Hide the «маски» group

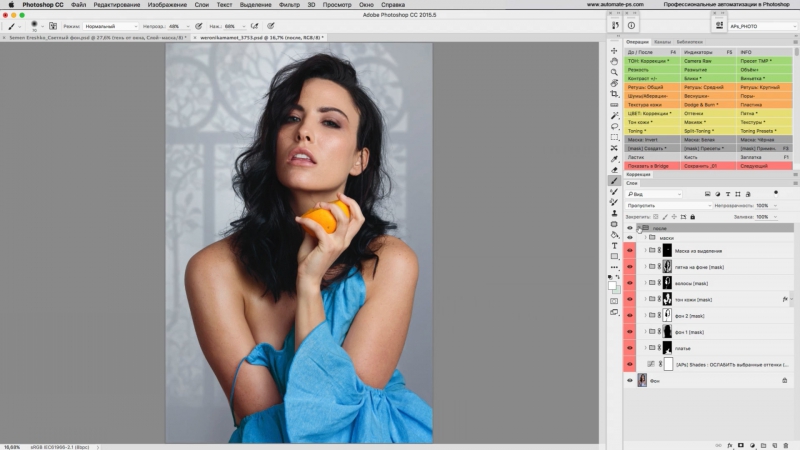coord(630,238)
